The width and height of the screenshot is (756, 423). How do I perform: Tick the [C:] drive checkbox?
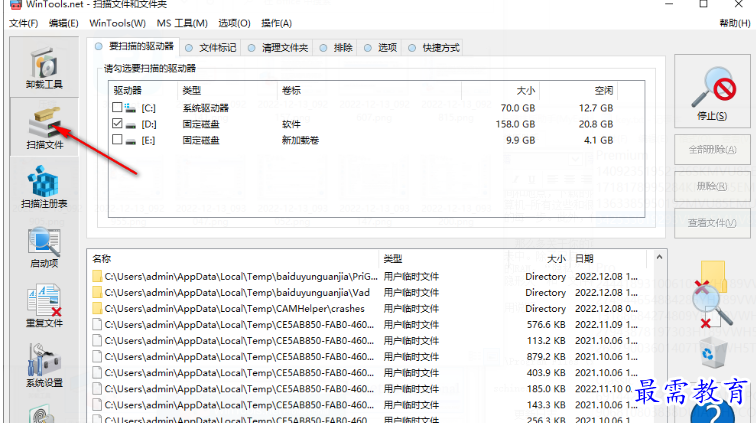[117, 107]
